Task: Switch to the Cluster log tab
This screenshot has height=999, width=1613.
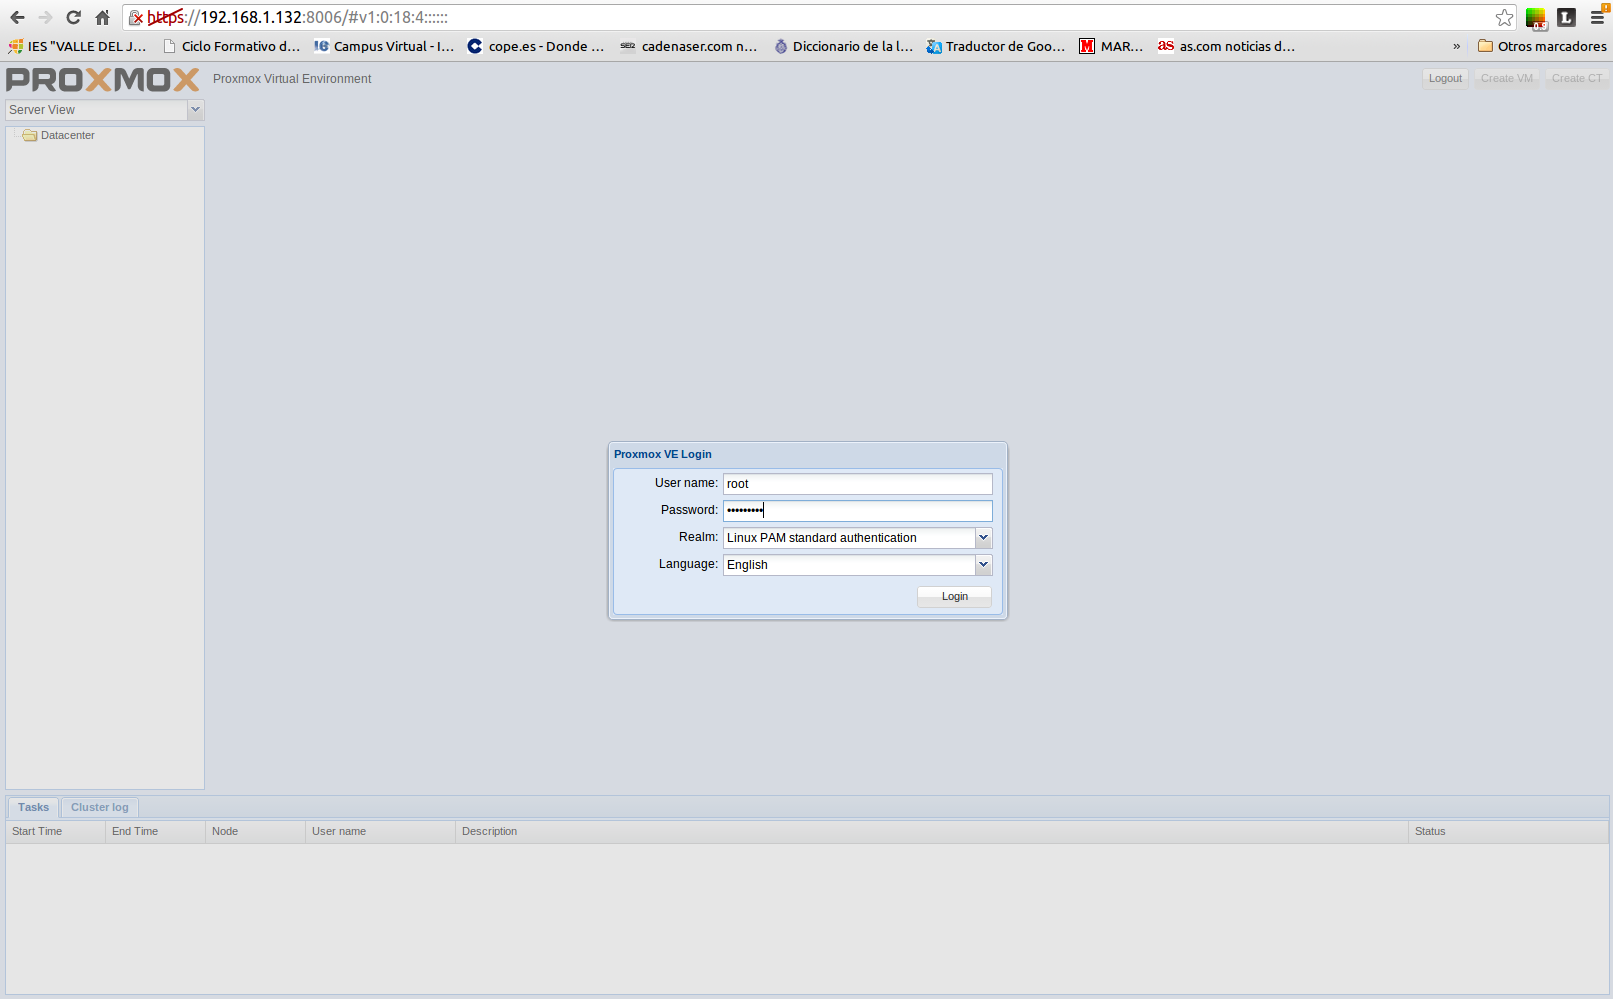Action: (99, 808)
